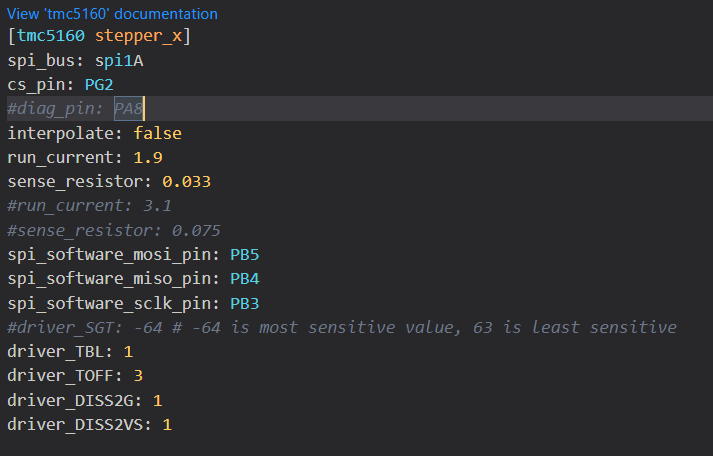This screenshot has width=713, height=456.
Task: Click the tmc5160 section header name
Action: click(51, 35)
